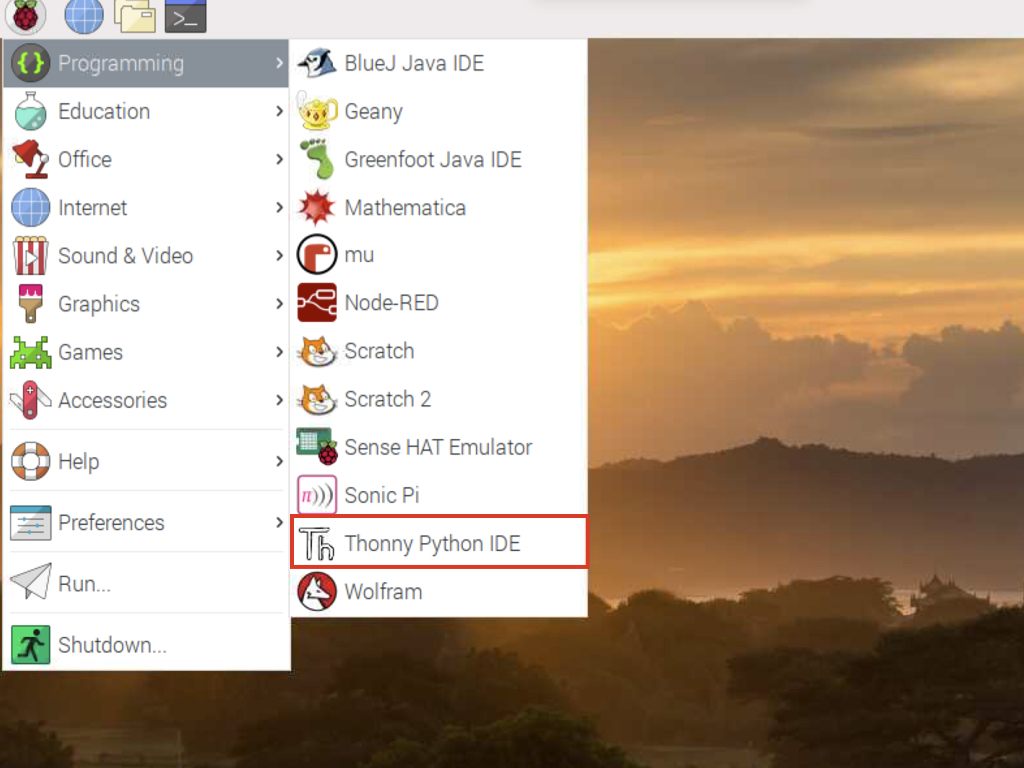The image size is (1024, 768).
Task: Select the Preferences label text
Action: click(x=111, y=522)
